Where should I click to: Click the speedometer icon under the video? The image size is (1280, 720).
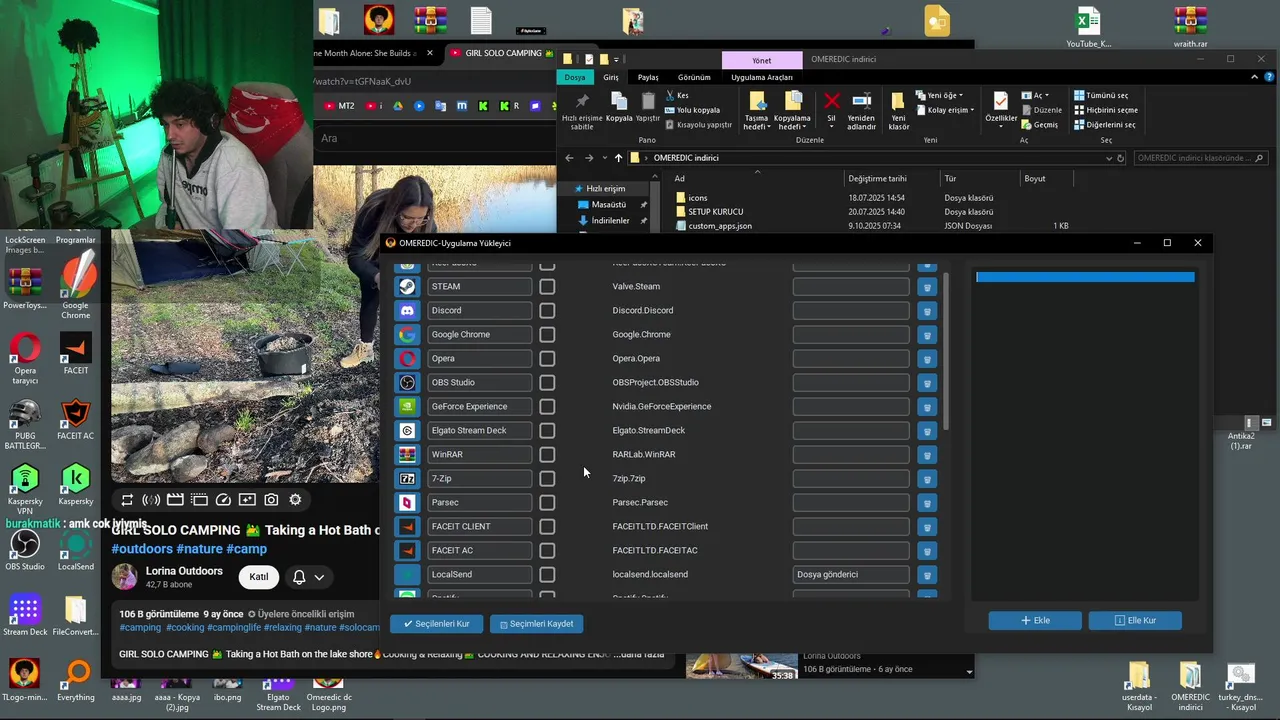point(223,500)
